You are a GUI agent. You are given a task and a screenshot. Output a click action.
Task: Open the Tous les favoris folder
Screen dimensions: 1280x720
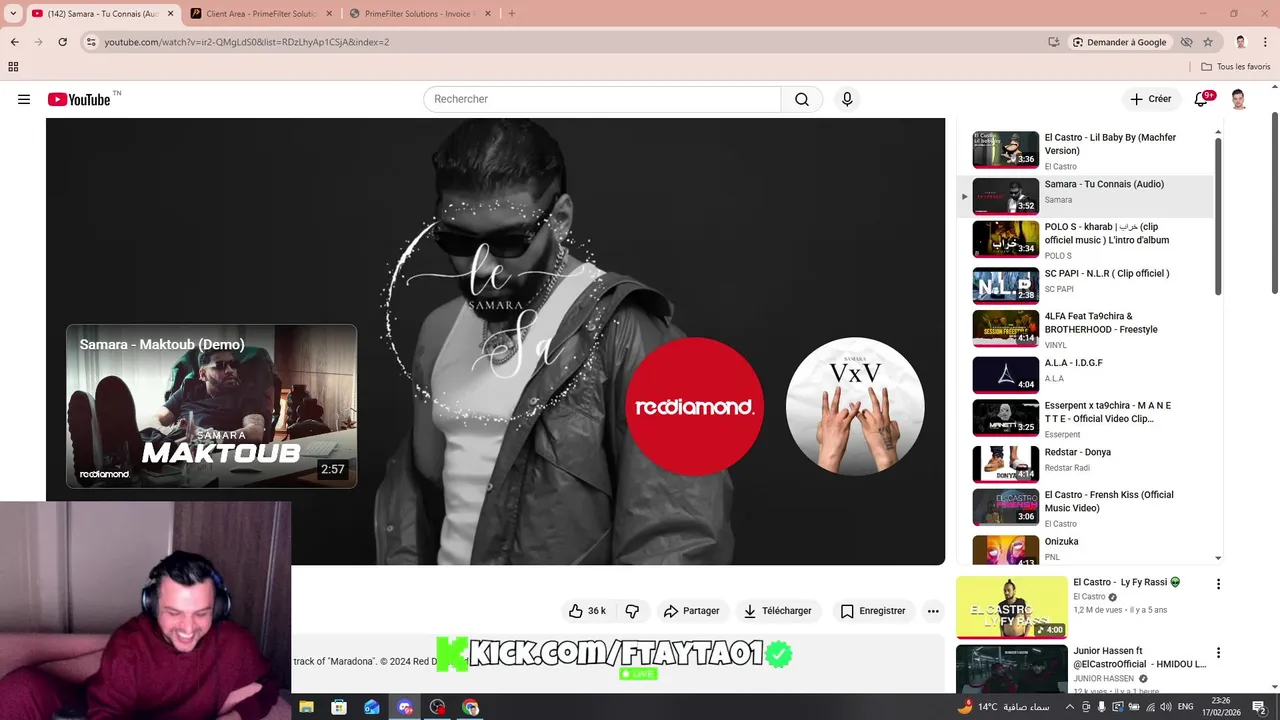(x=1236, y=67)
